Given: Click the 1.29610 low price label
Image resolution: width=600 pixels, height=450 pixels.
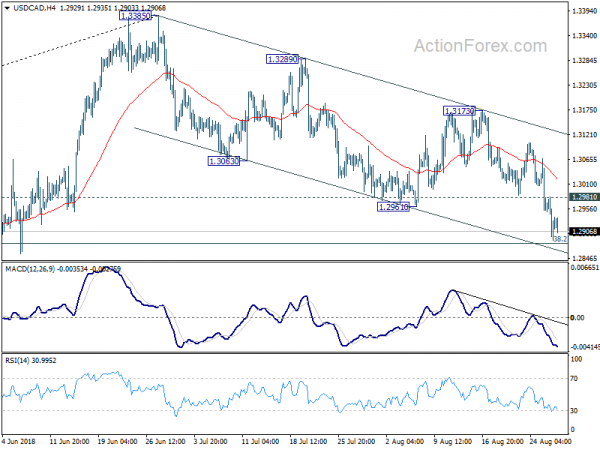Looking at the screenshot, I should [394, 207].
